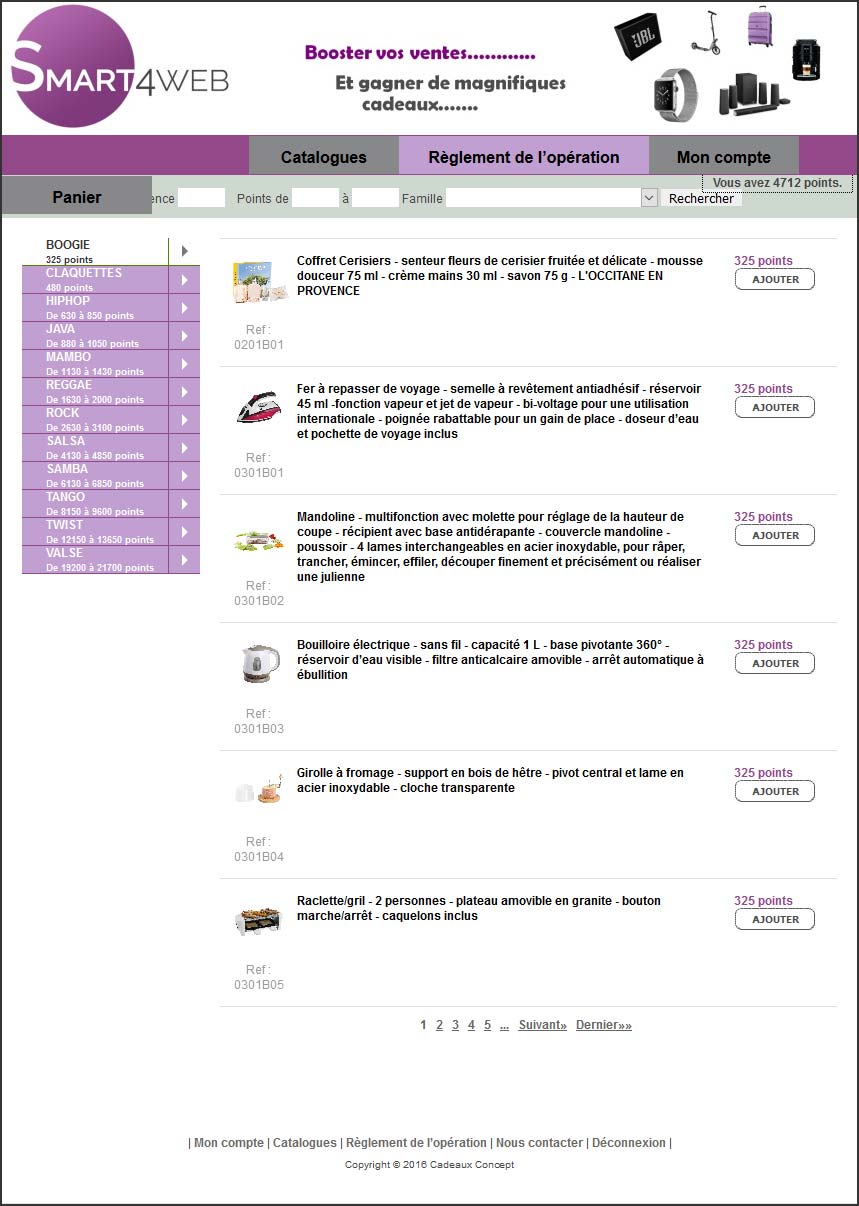The height and width of the screenshot is (1206, 859).
Task: Open the Panier cart
Action: click(x=77, y=197)
